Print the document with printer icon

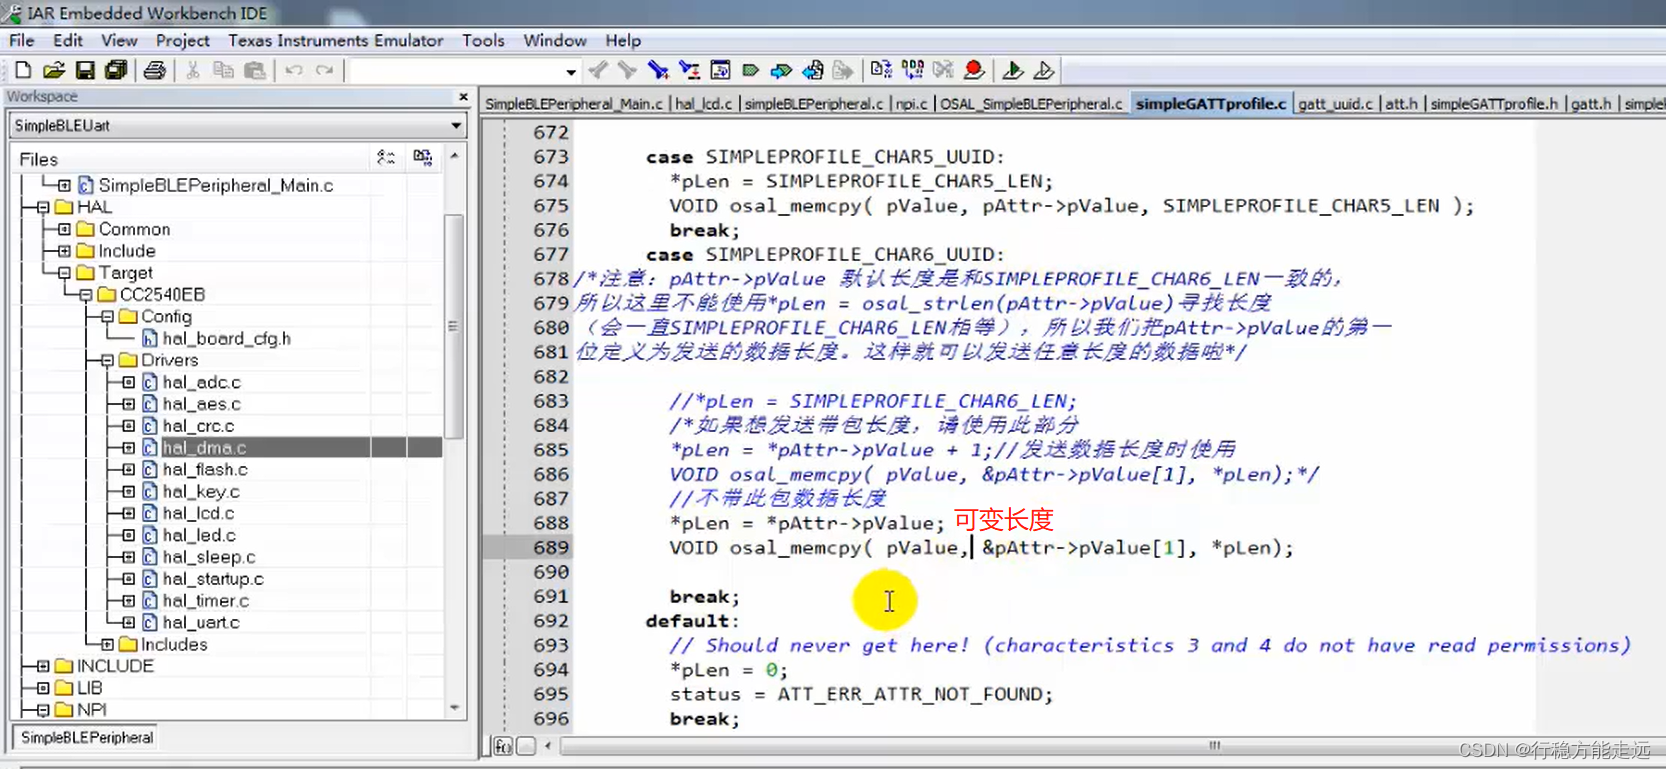tap(154, 70)
